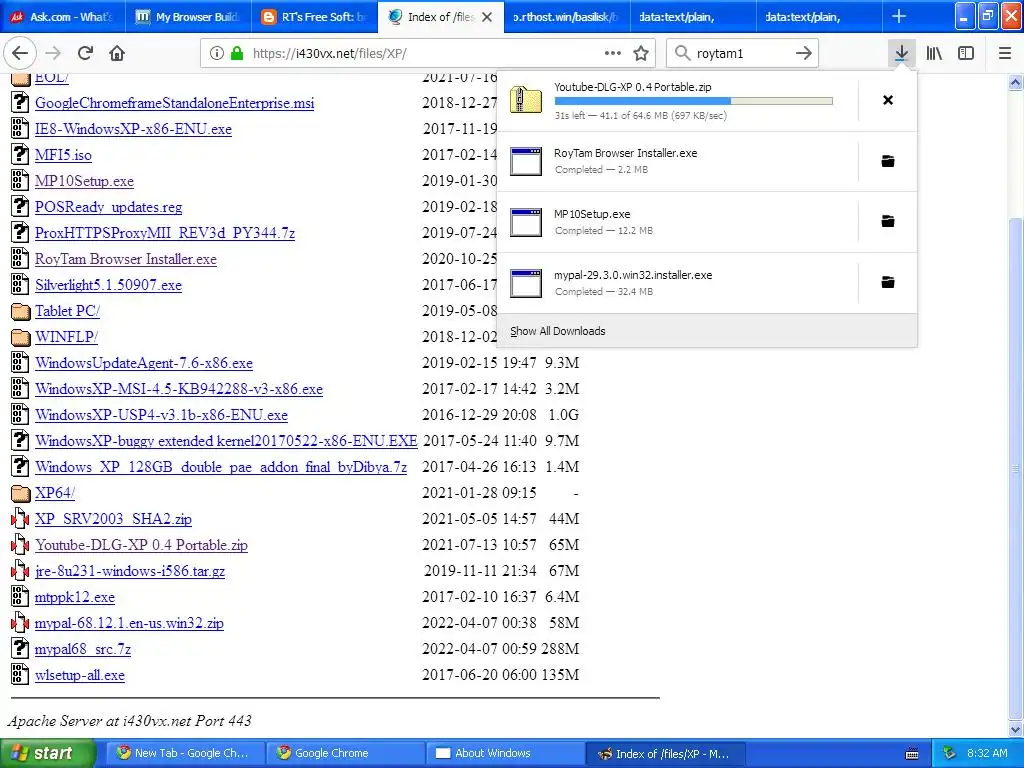Viewport: 1024px width, 768px height.
Task: Click the binary icon beside wlsetup-all.exe
Action: [x=20, y=675]
